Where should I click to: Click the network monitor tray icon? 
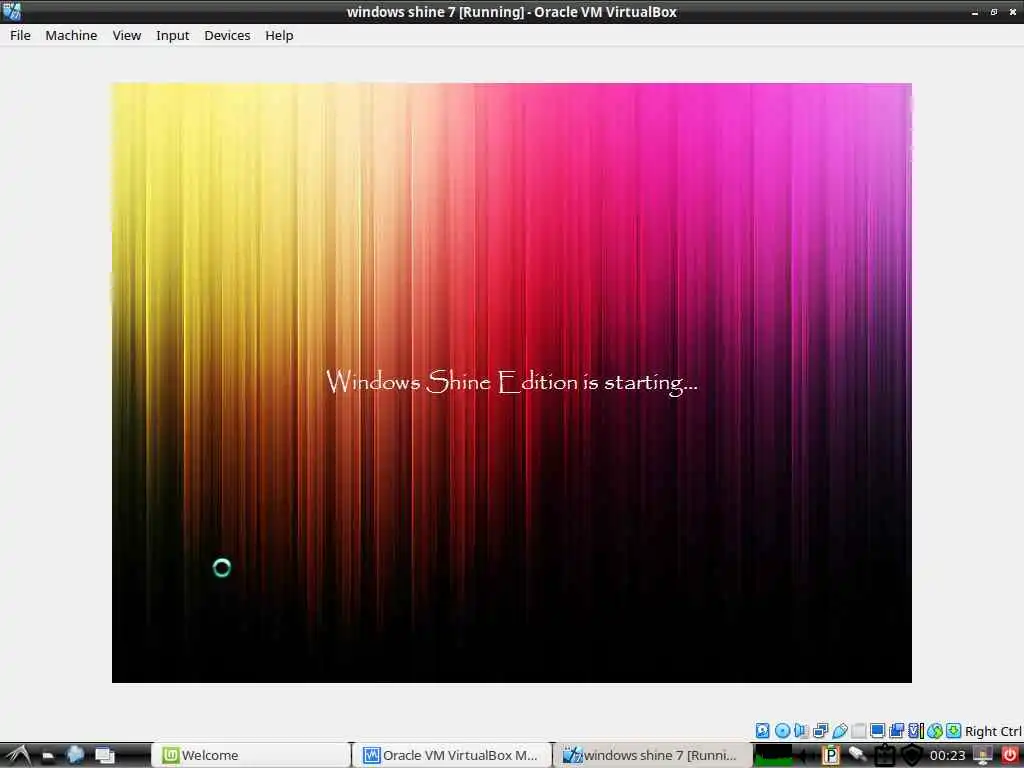pos(983,756)
